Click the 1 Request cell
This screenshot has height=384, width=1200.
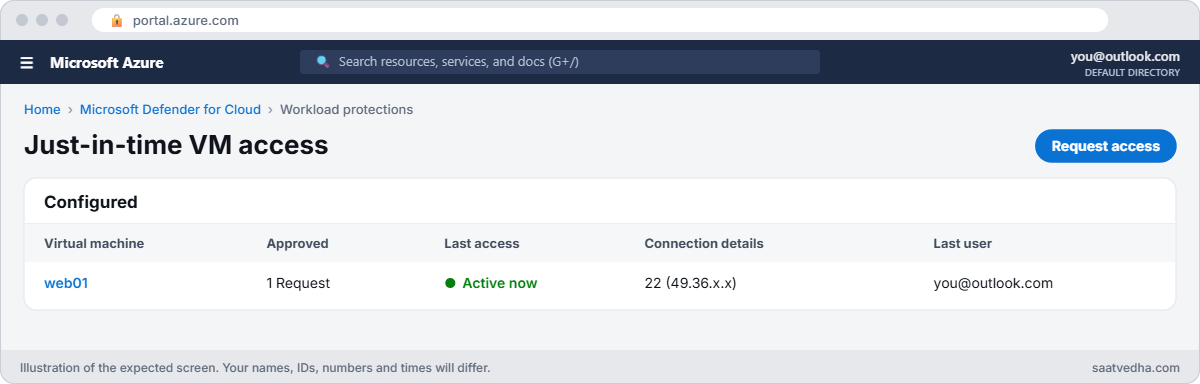(298, 283)
